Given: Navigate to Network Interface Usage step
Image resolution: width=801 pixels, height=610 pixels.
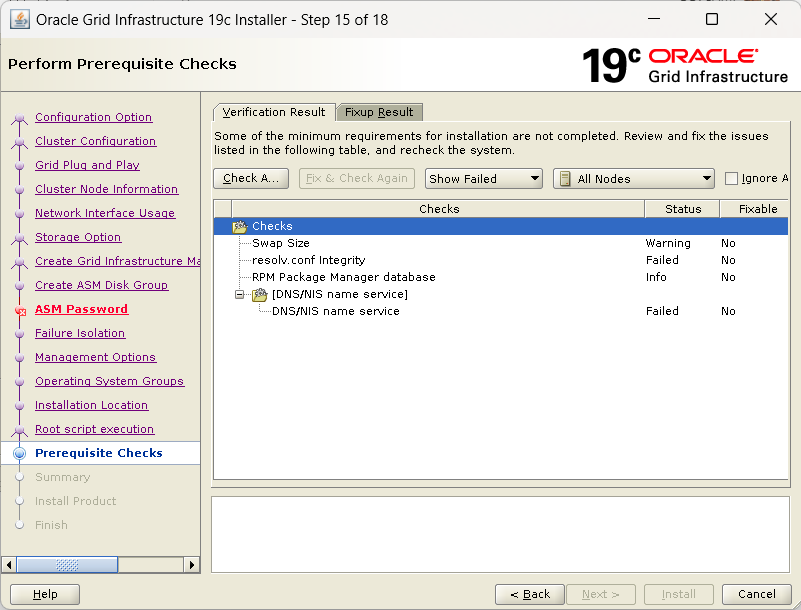Looking at the screenshot, I should click(x=105, y=213).
